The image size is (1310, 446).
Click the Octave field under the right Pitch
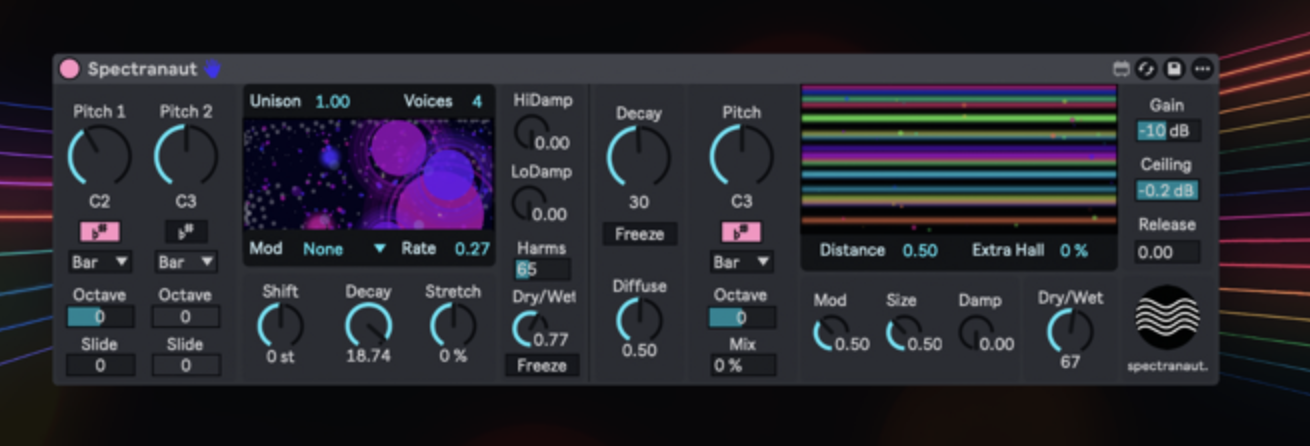point(742,318)
